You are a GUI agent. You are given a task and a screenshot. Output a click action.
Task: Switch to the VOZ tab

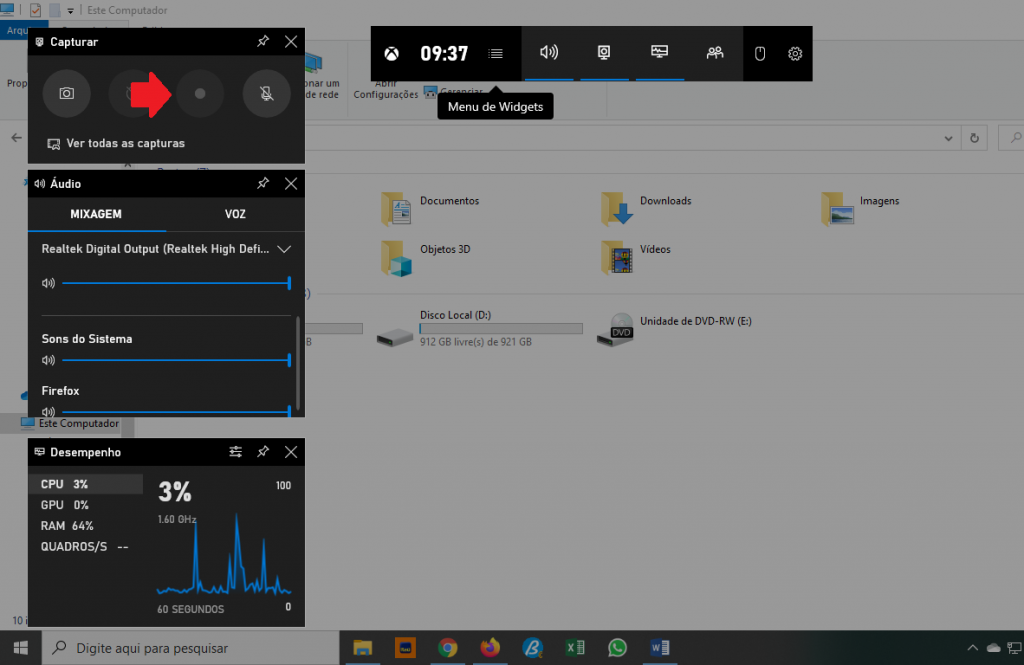click(235, 214)
